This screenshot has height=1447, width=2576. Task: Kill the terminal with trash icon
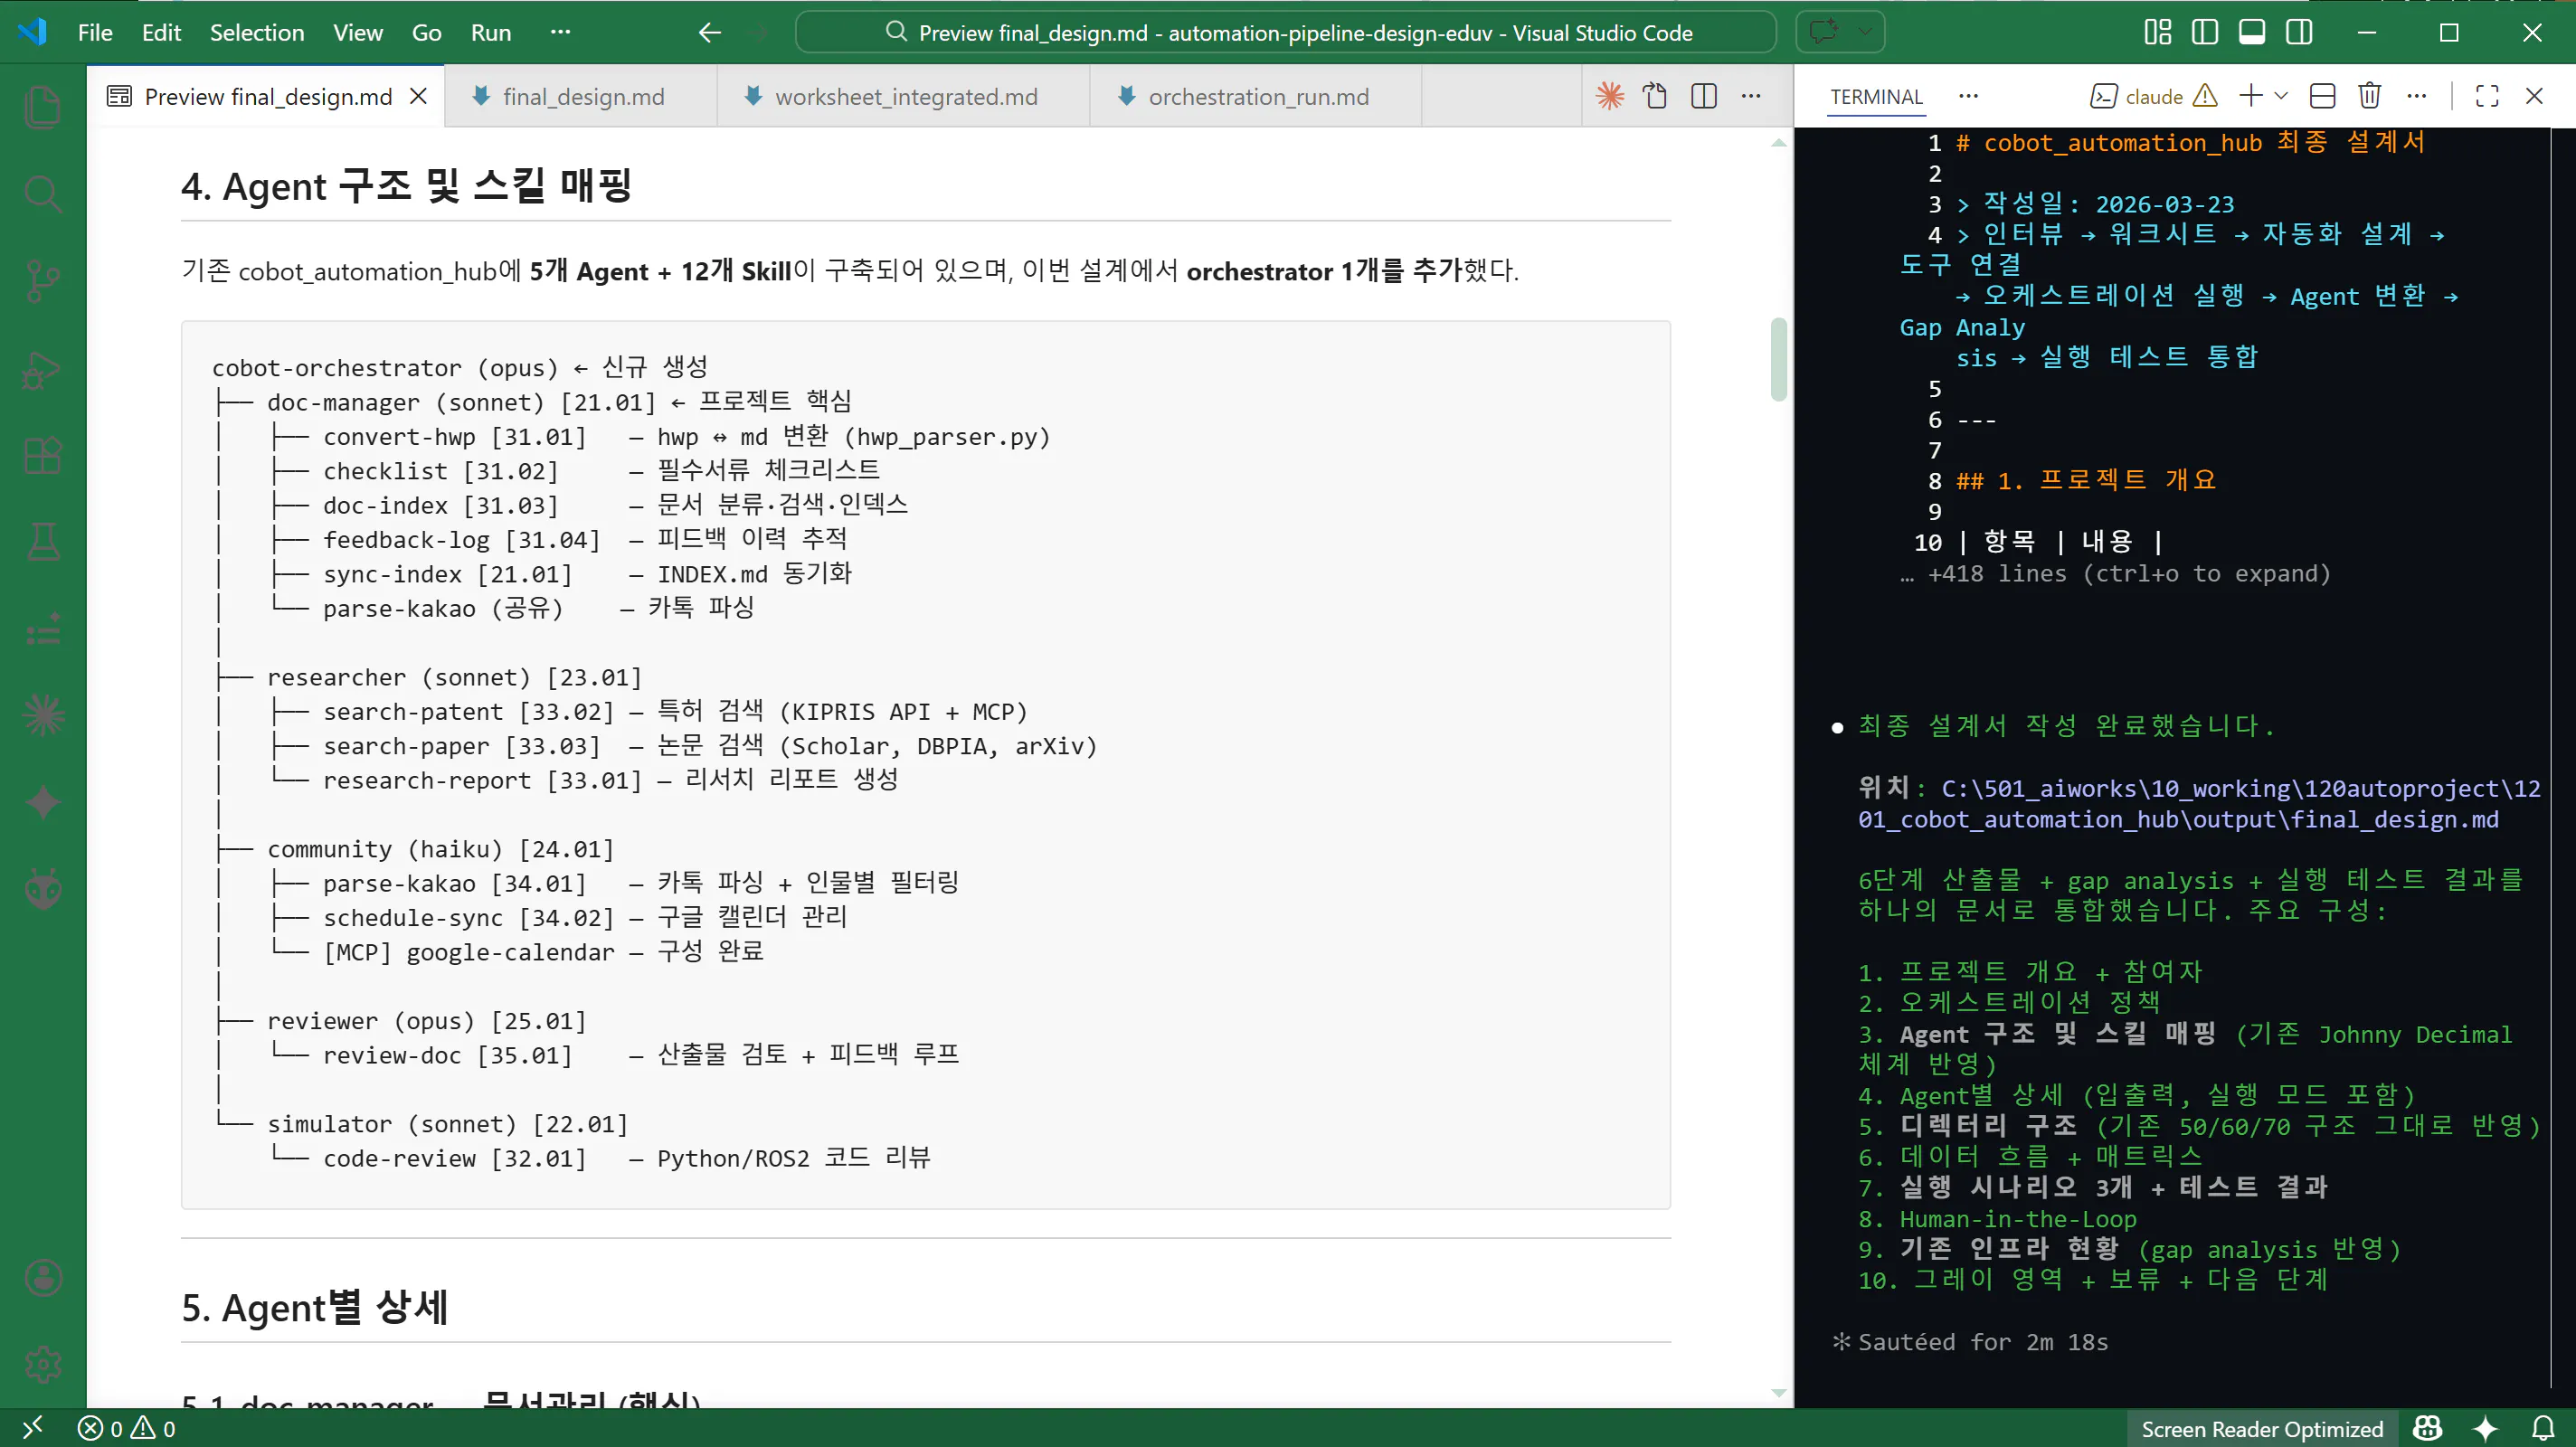tap(2369, 96)
